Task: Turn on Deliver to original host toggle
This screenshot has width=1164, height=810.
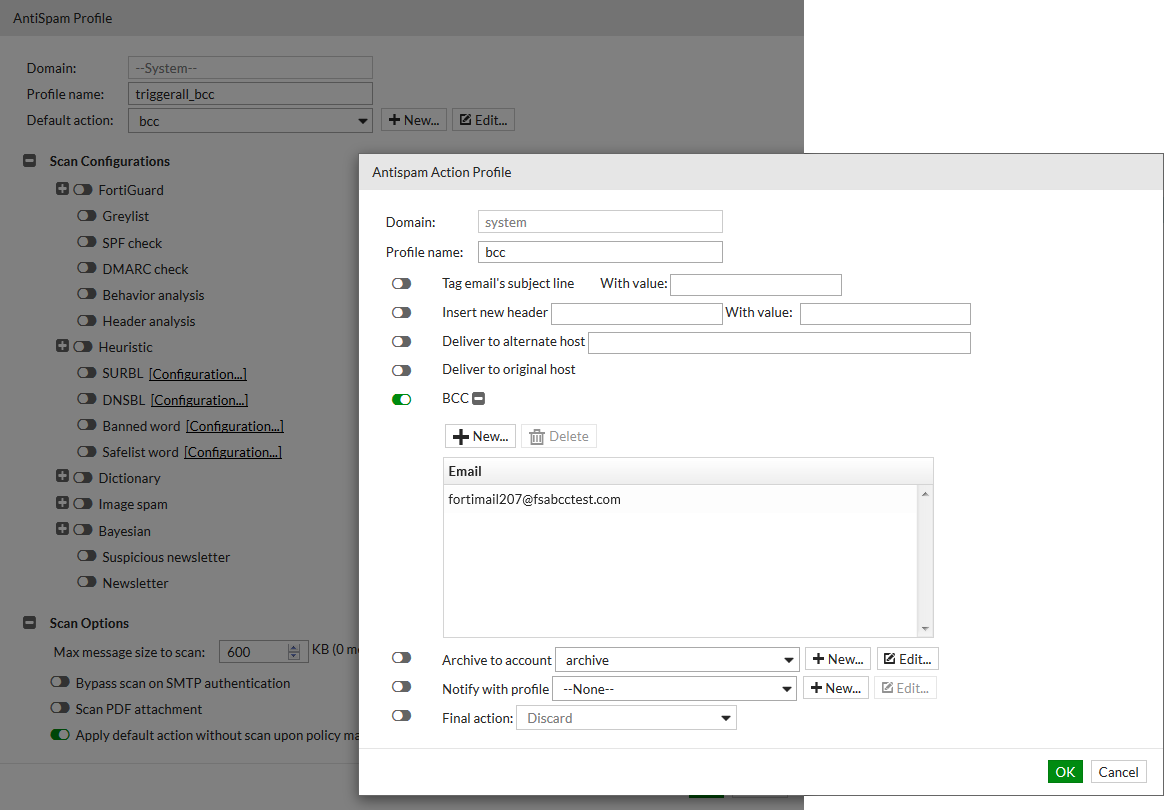Action: click(402, 370)
